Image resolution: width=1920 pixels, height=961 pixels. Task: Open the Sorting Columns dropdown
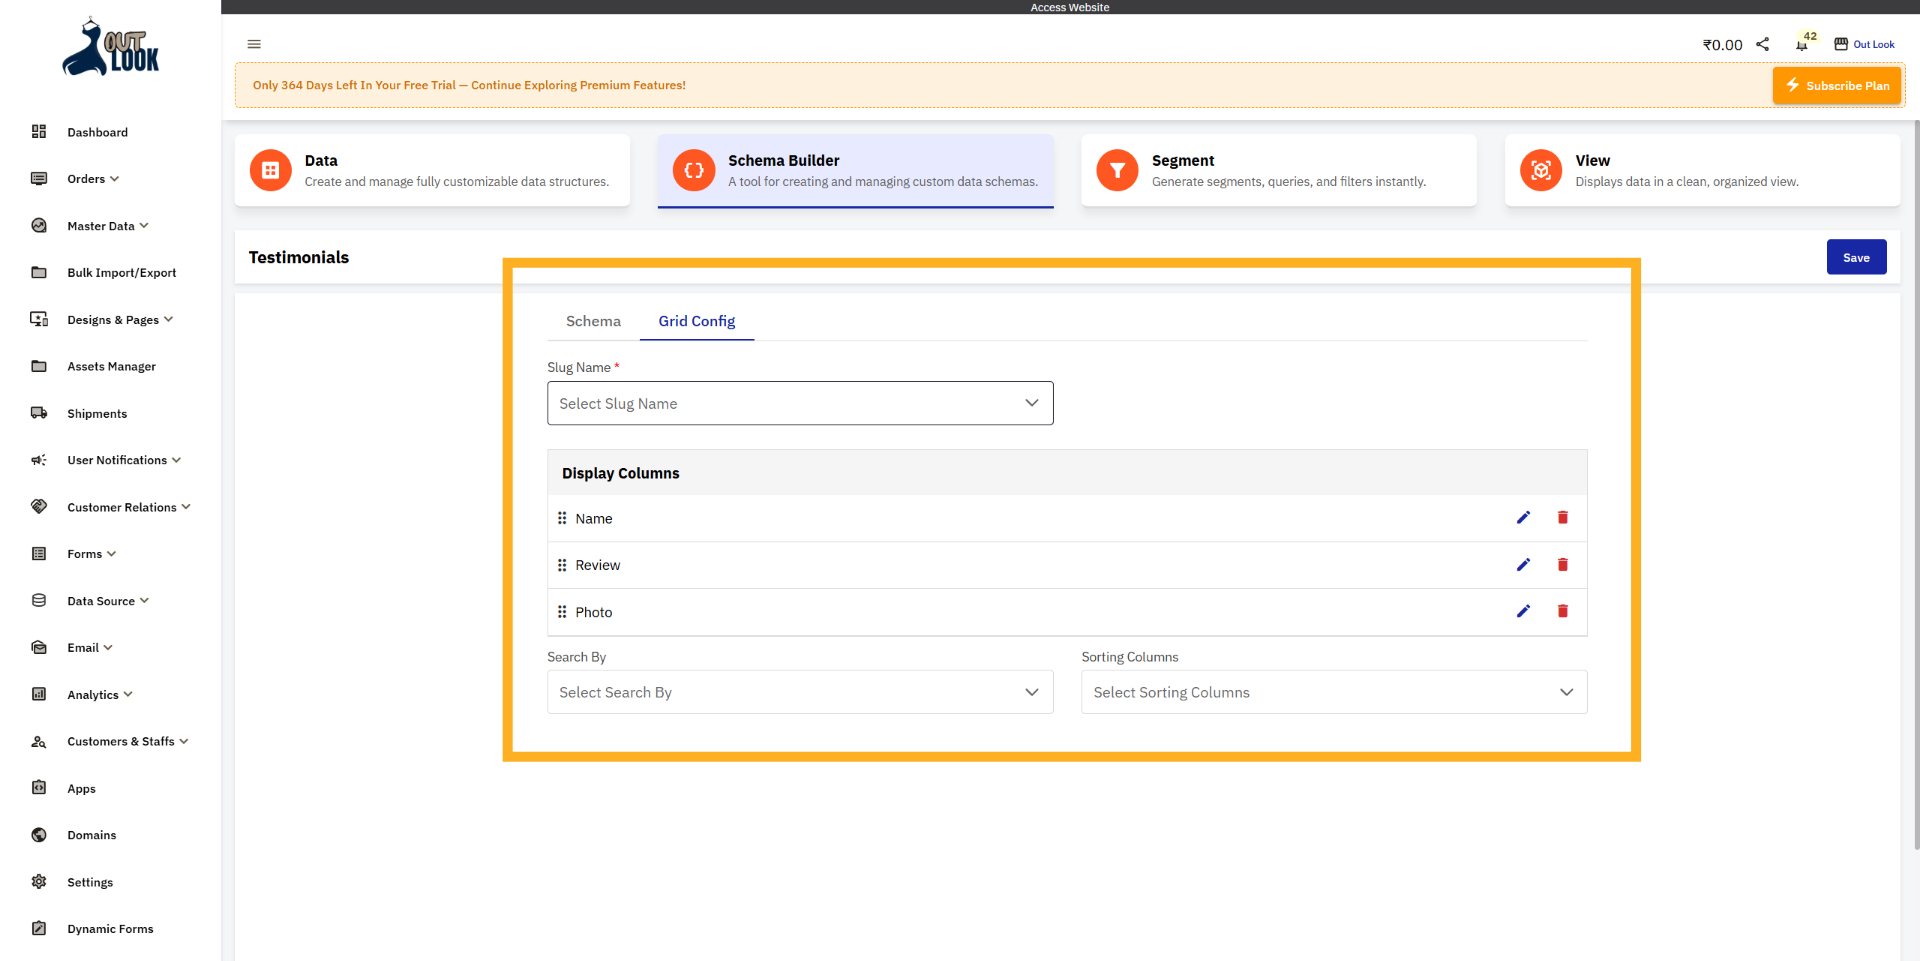pos(1333,692)
